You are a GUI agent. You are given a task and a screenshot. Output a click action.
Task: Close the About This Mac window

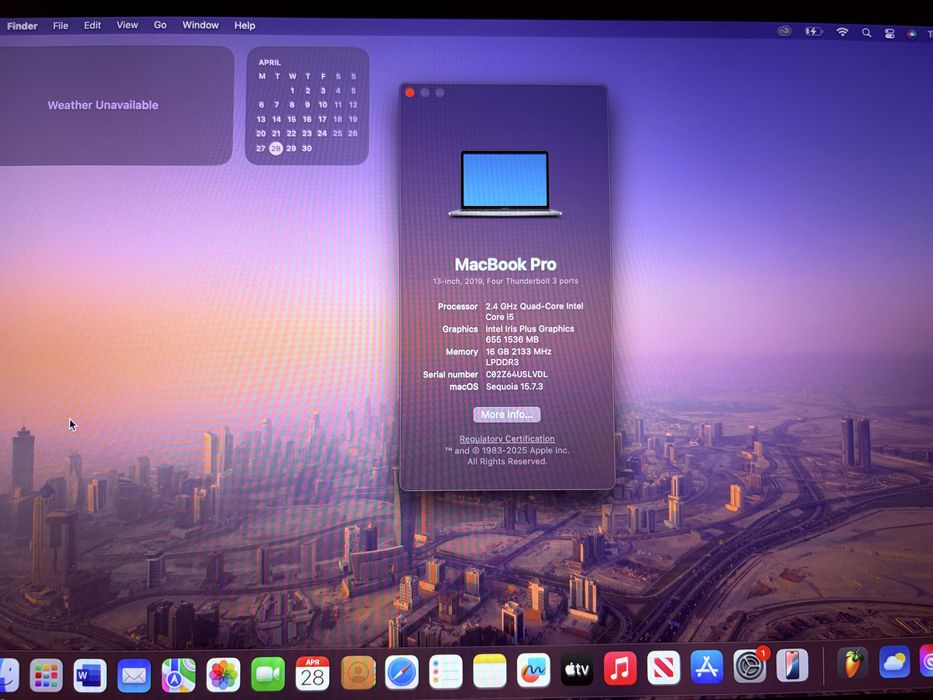pyautogui.click(x=409, y=92)
